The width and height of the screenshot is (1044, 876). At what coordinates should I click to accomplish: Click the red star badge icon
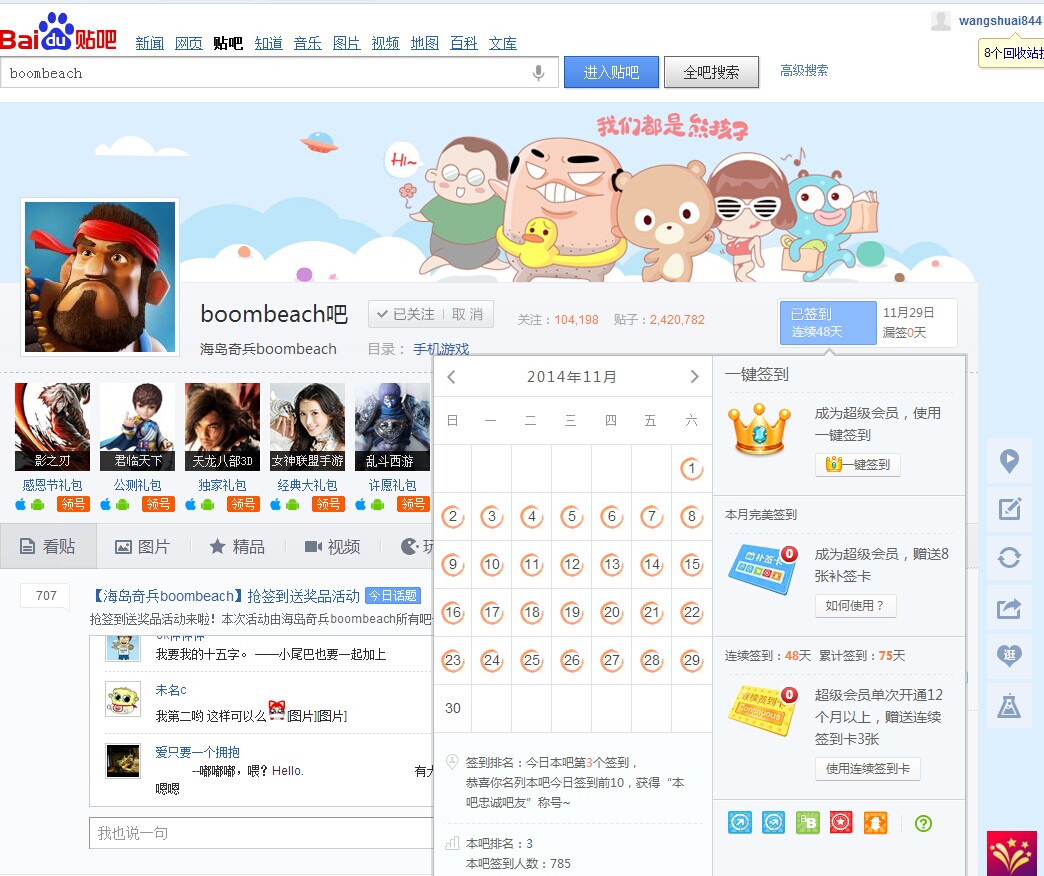point(841,823)
